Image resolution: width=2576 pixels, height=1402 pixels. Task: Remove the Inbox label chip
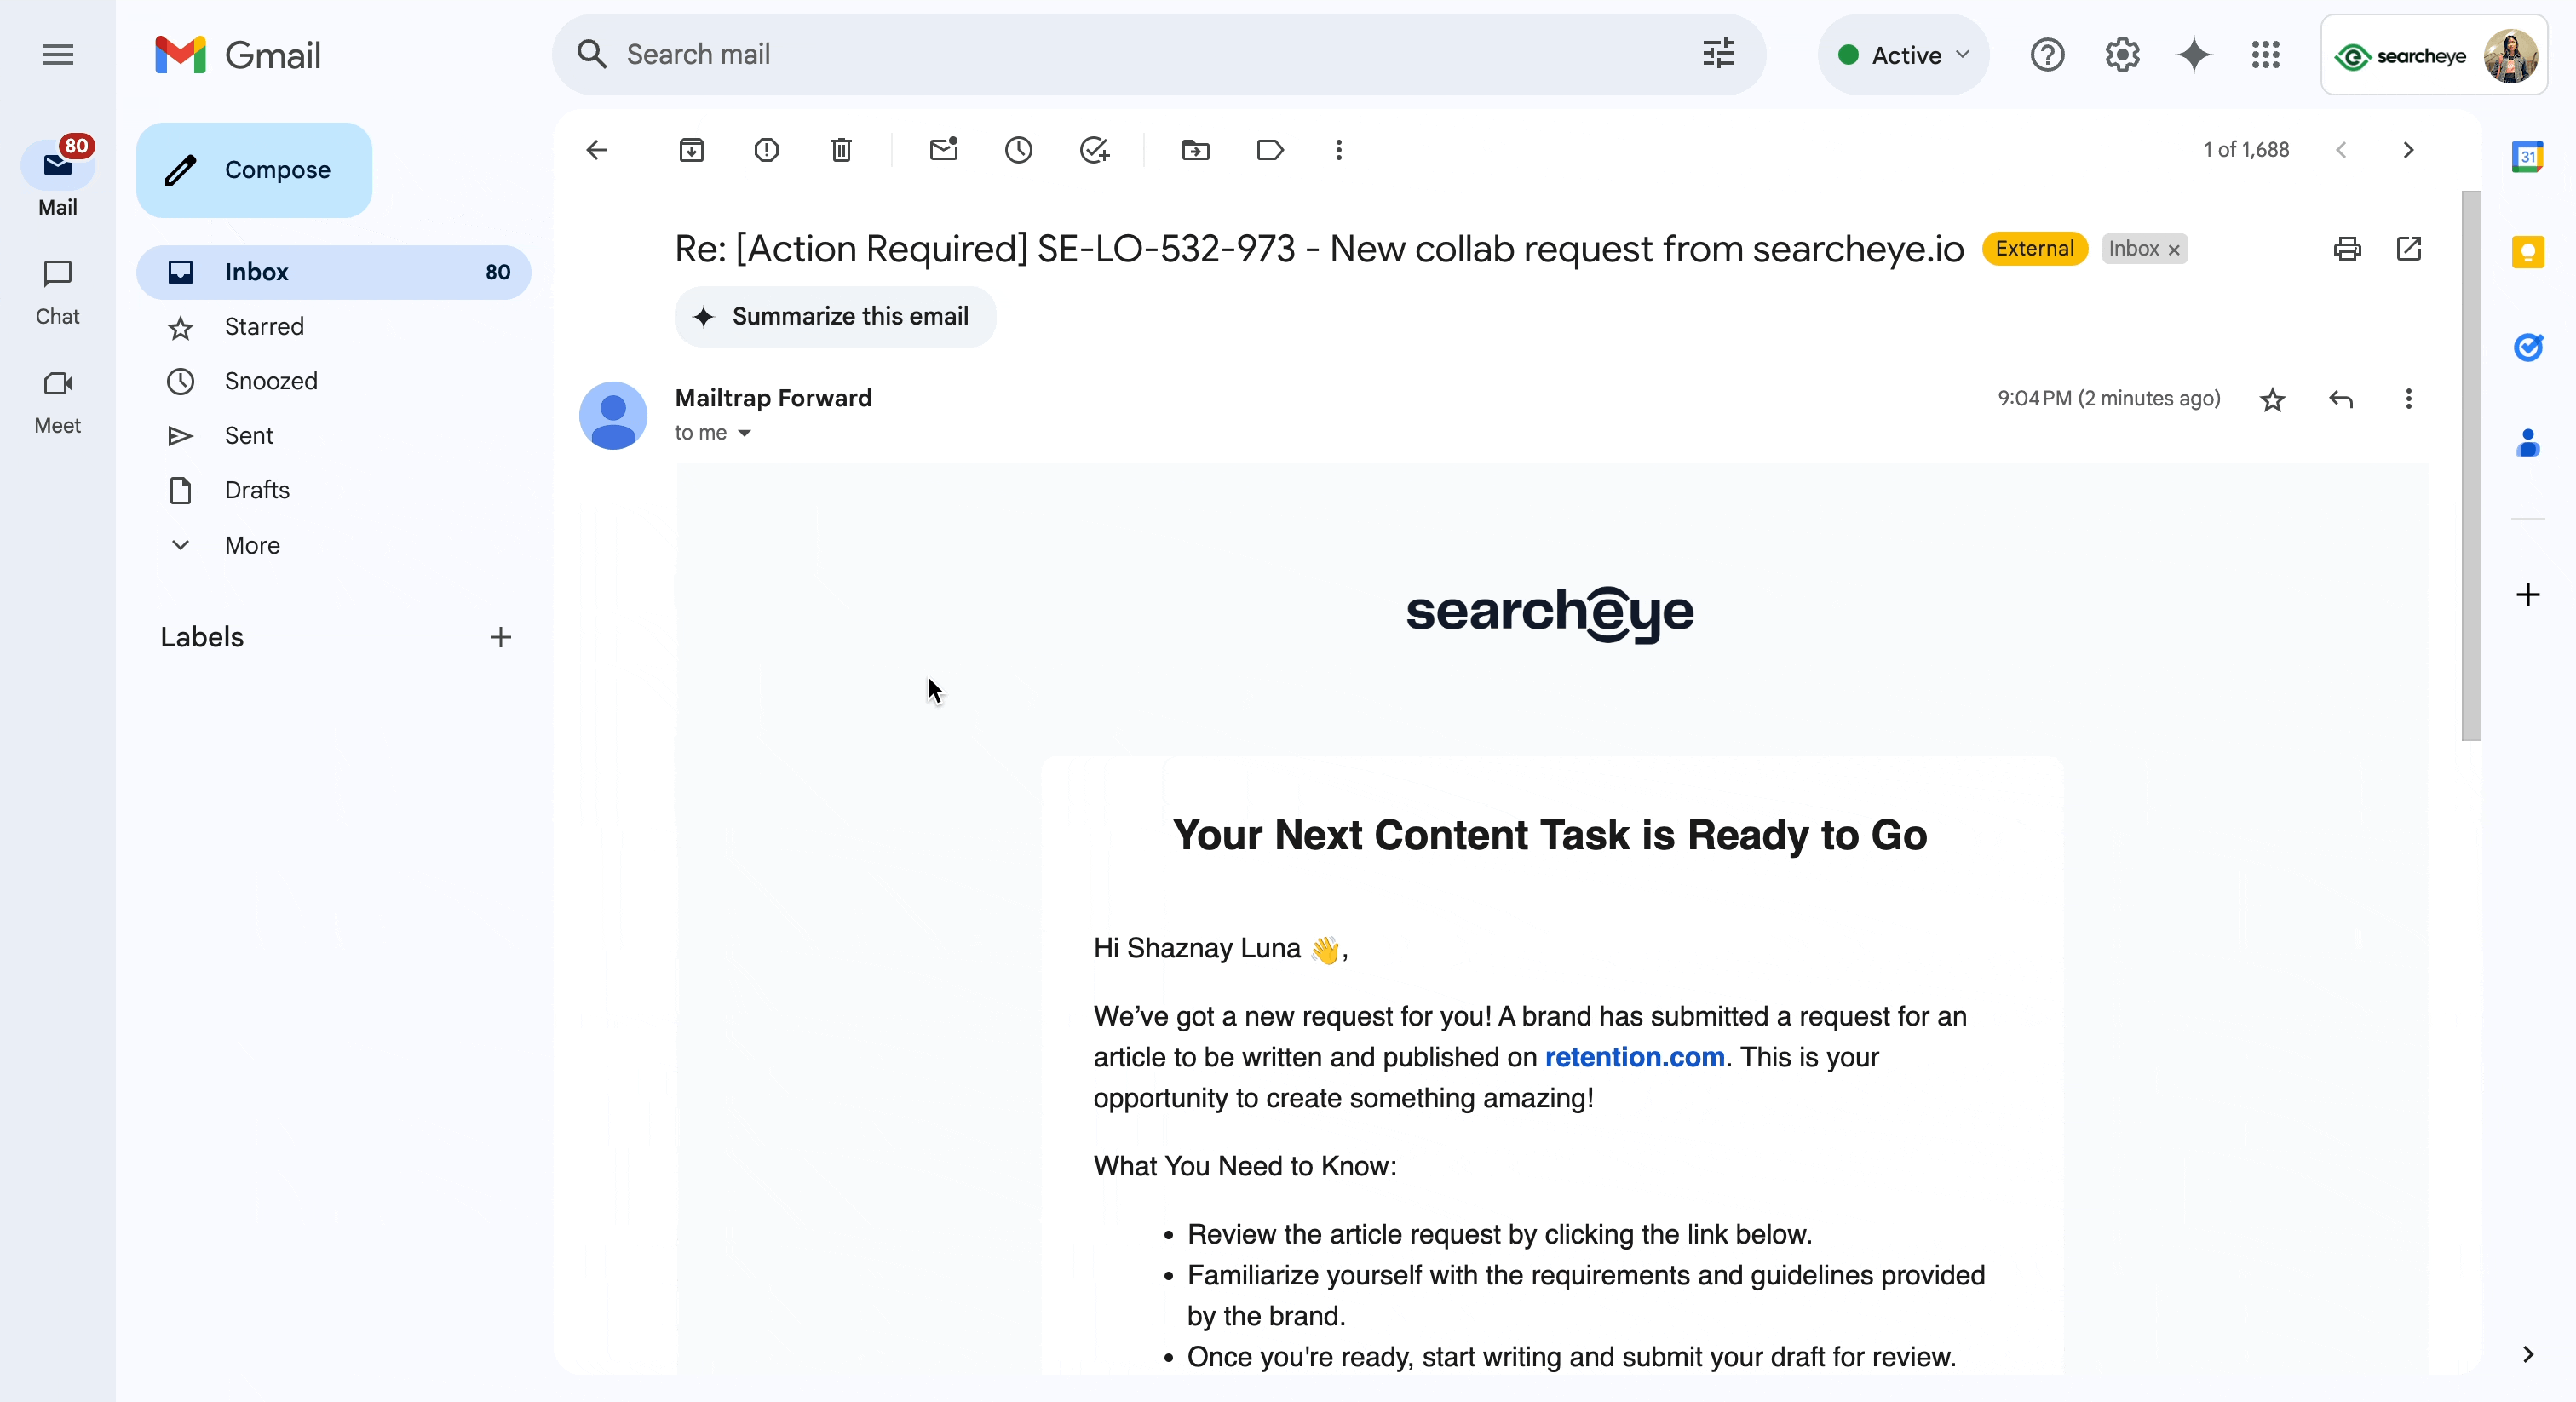[2174, 250]
